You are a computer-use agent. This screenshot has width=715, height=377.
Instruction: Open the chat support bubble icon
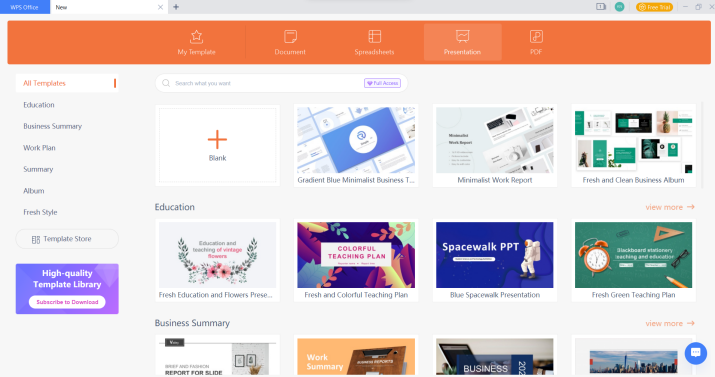(x=695, y=353)
